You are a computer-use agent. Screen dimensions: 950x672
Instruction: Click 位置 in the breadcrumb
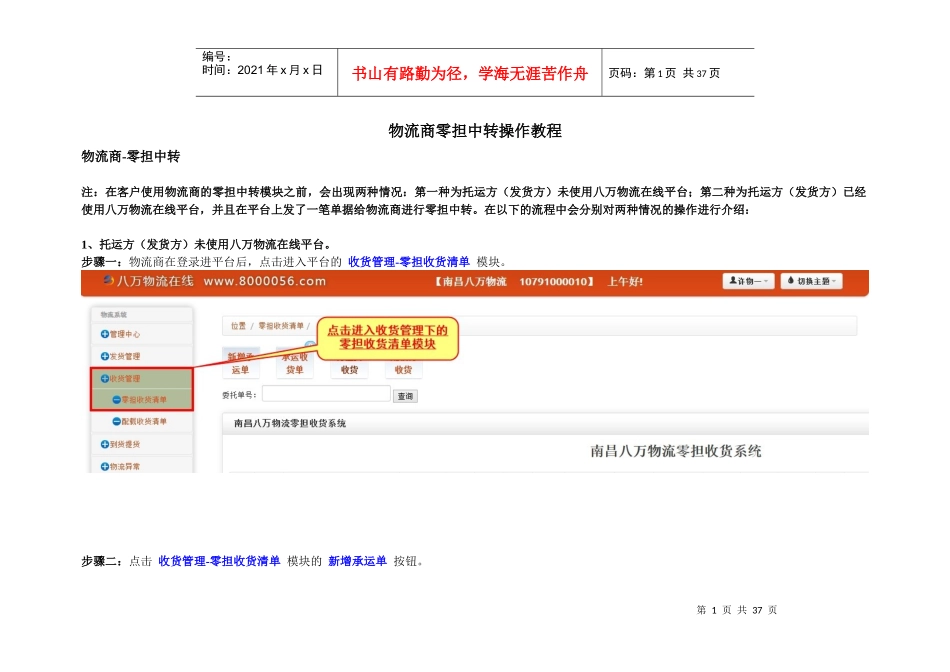pos(238,326)
